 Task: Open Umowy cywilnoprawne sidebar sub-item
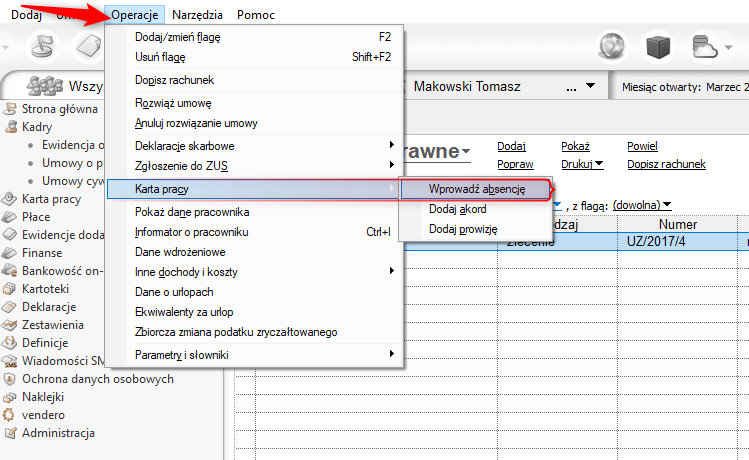[x=72, y=181]
